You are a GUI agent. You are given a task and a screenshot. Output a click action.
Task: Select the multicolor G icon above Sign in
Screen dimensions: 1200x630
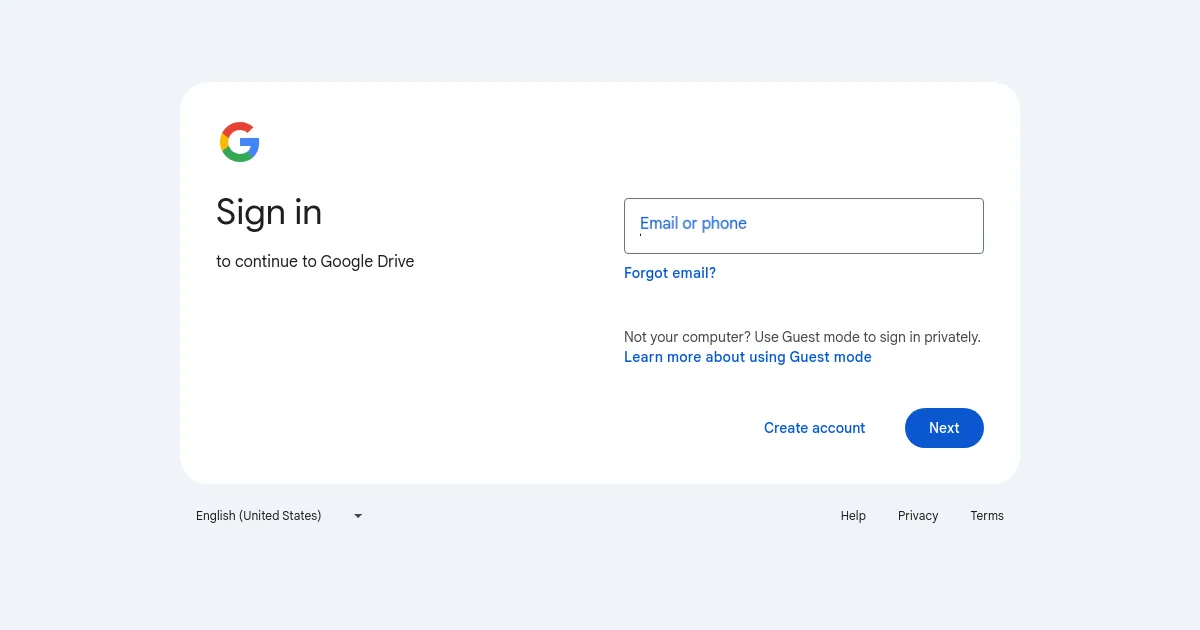(x=239, y=141)
